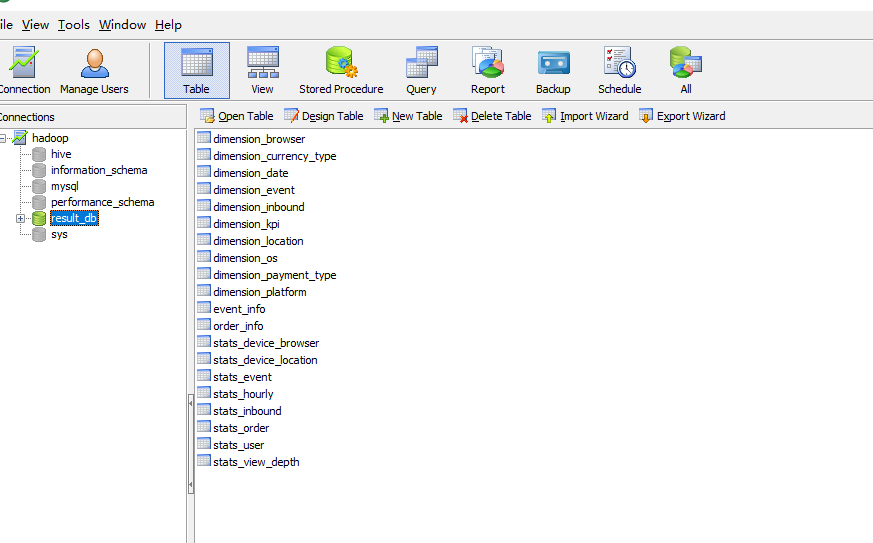Select table dimension_browser

pos(259,139)
